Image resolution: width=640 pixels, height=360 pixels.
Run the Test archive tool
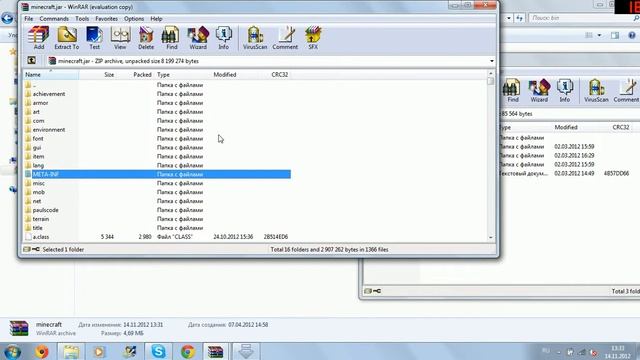pos(94,38)
